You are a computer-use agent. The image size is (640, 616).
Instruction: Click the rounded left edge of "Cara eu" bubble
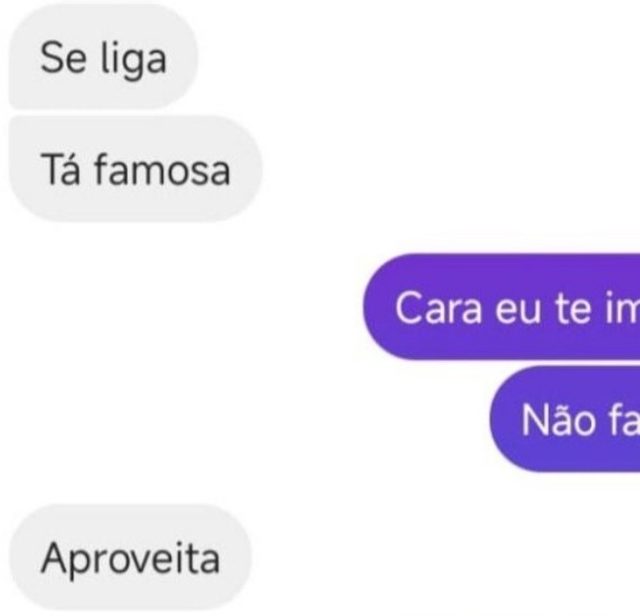(368, 307)
